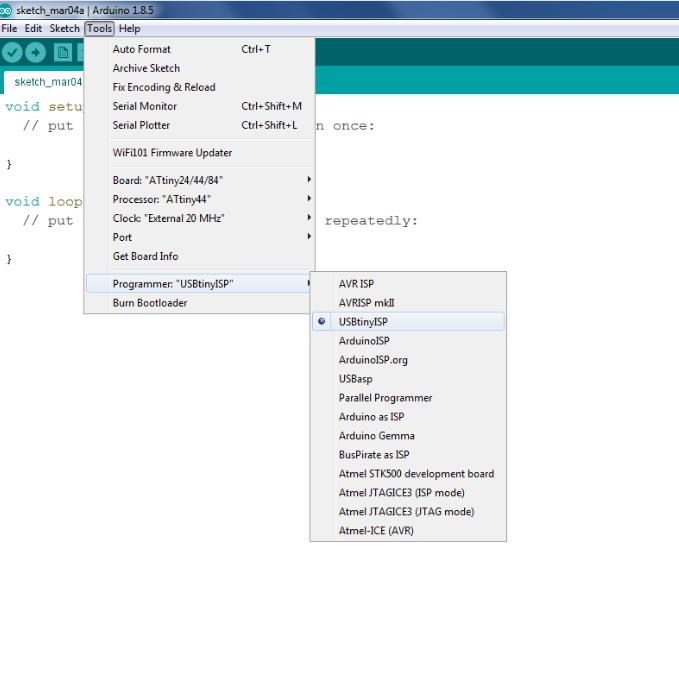679x677 pixels.
Task: Launch WiFi101 Firmware Updater
Action: tap(200, 153)
